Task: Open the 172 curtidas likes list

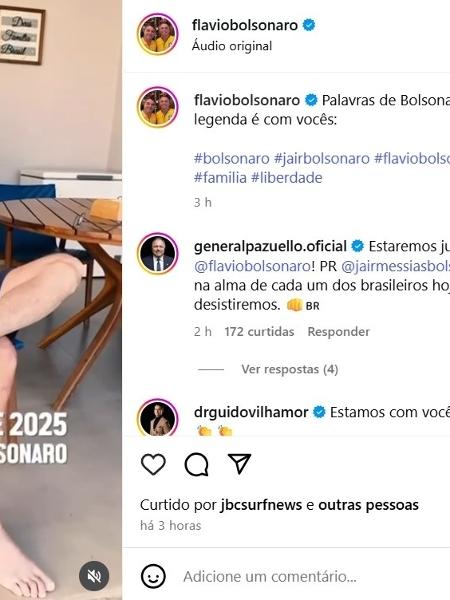Action: [x=259, y=332]
